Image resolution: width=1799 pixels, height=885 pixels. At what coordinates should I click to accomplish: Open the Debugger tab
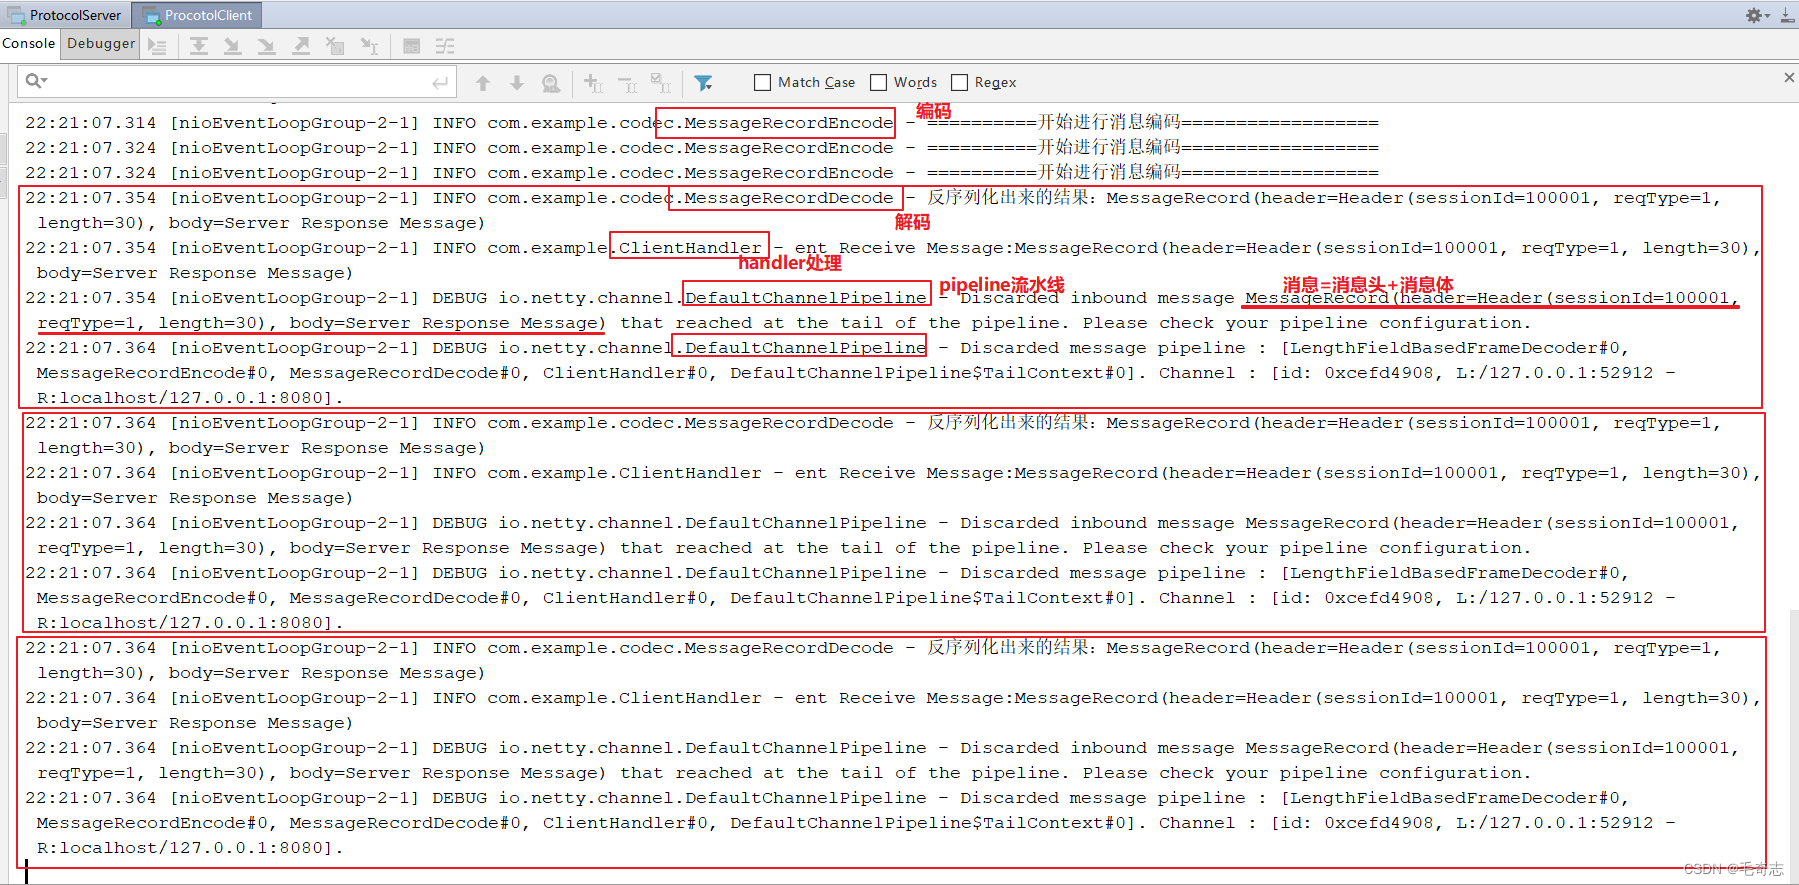tap(101, 43)
